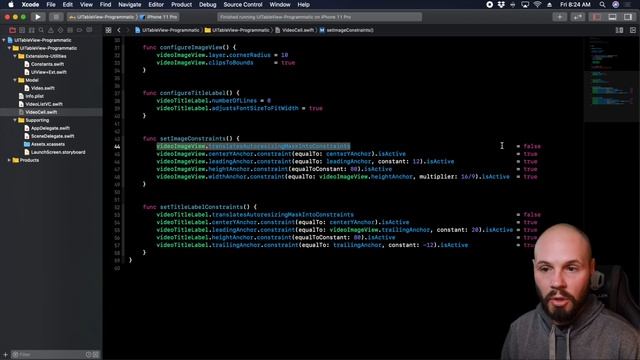This screenshot has width=640, height=360.
Task: Click line number 44 in gutter
Action: click(117, 147)
